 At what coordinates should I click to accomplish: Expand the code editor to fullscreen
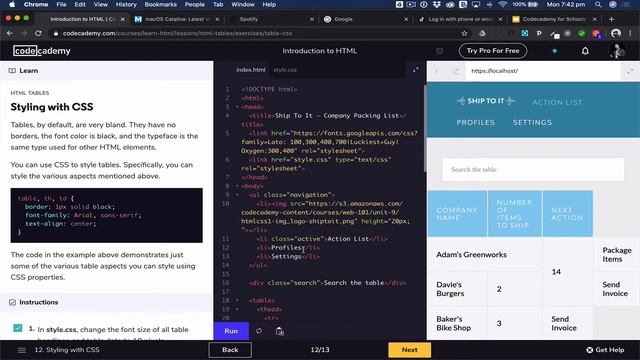tap(416, 70)
